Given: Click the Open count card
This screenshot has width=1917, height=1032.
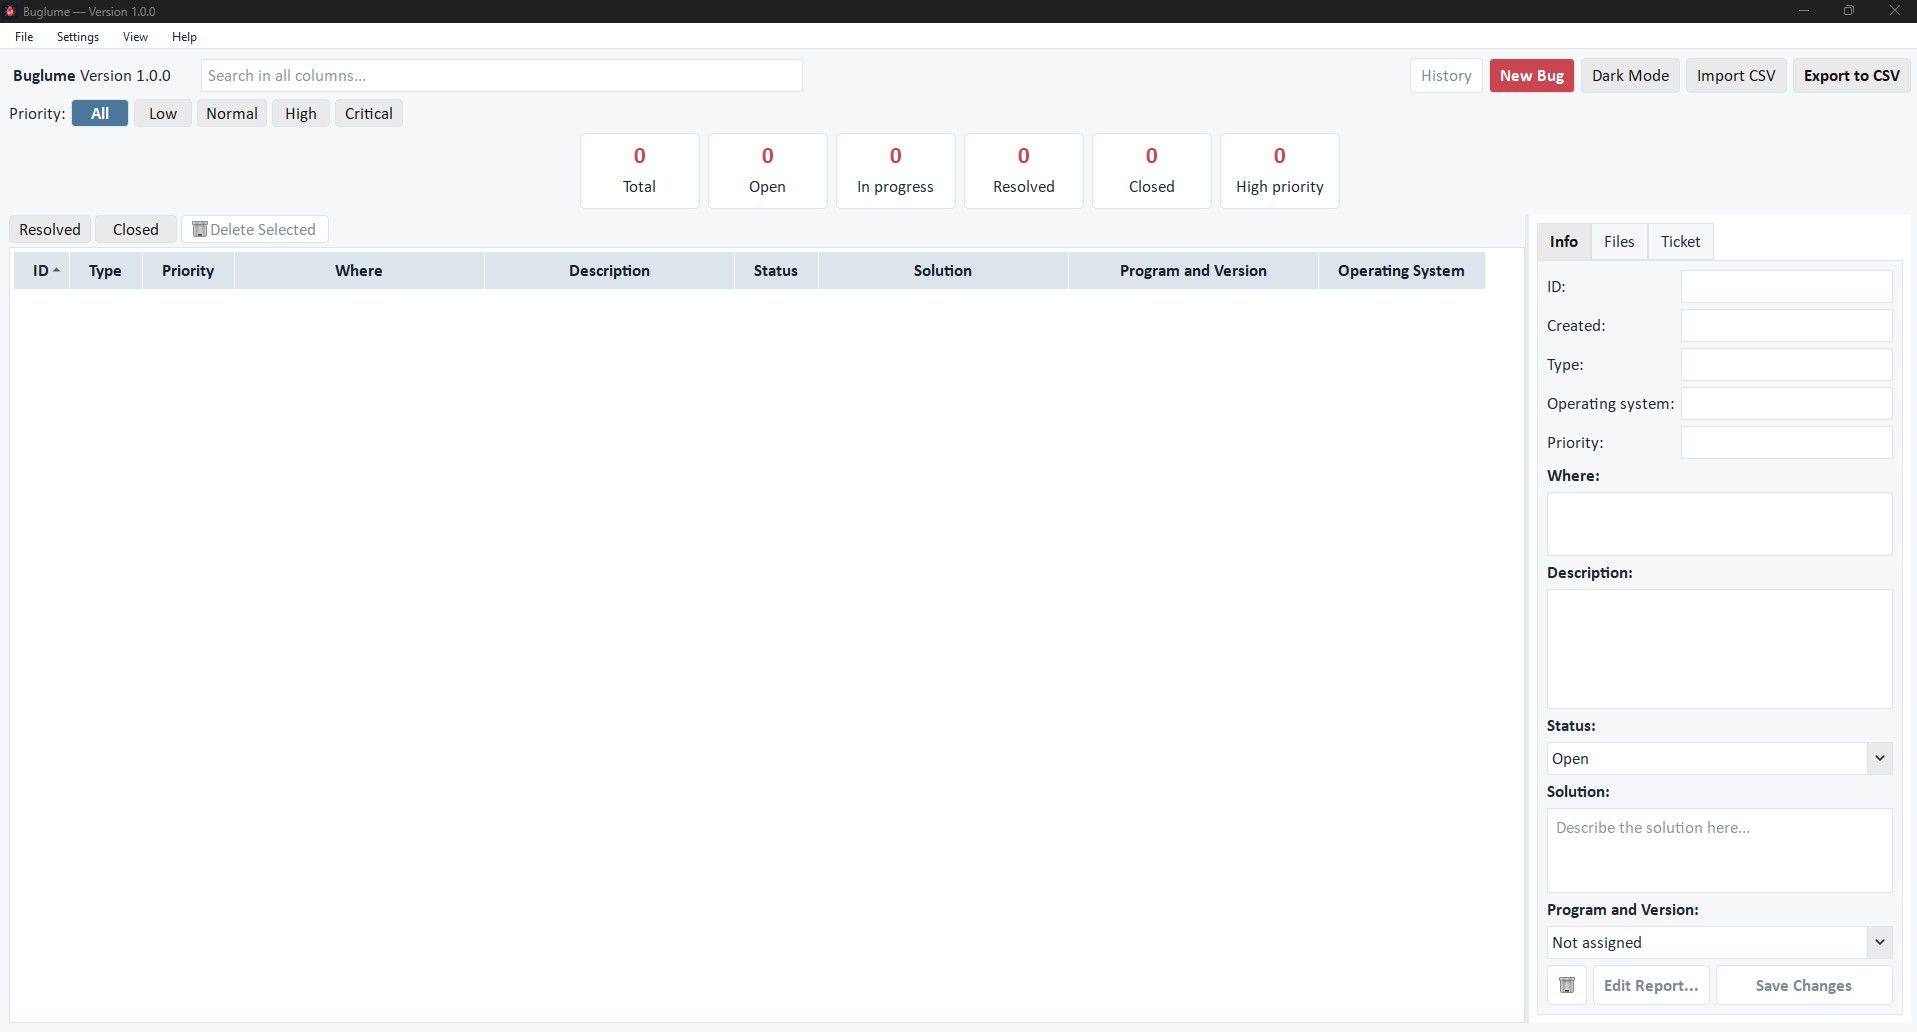Looking at the screenshot, I should pyautogui.click(x=768, y=171).
